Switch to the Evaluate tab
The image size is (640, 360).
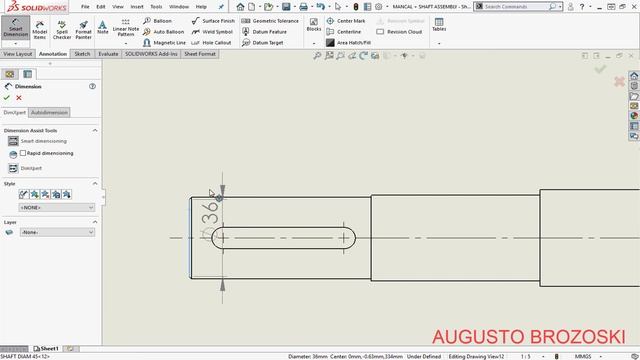tap(108, 54)
